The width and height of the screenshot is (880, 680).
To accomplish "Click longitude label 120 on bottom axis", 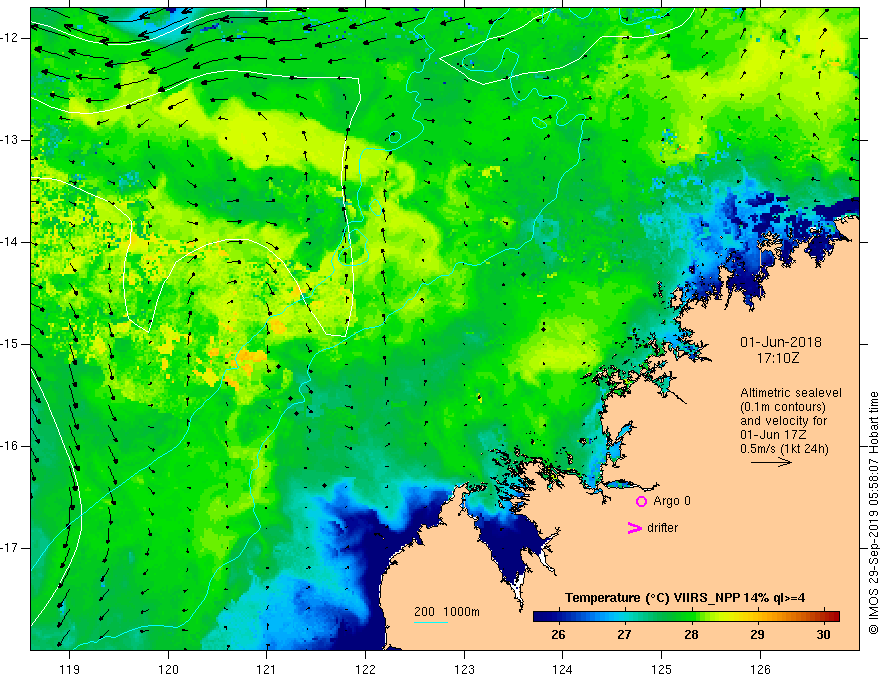I will click(168, 669).
